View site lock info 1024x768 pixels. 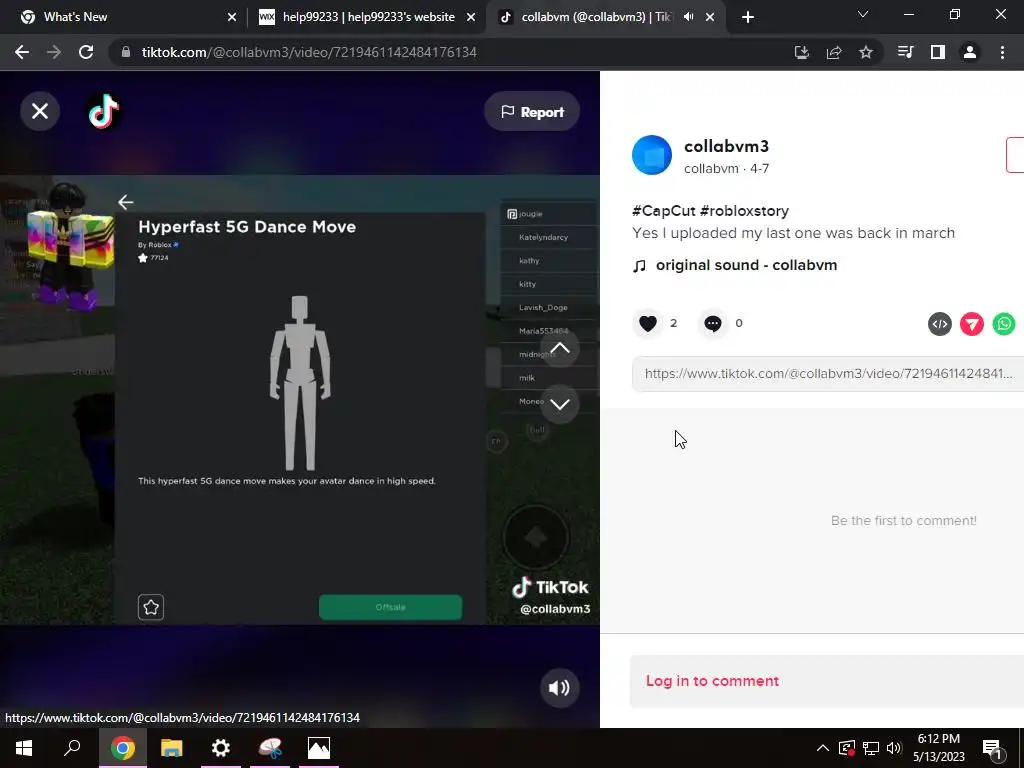click(126, 52)
